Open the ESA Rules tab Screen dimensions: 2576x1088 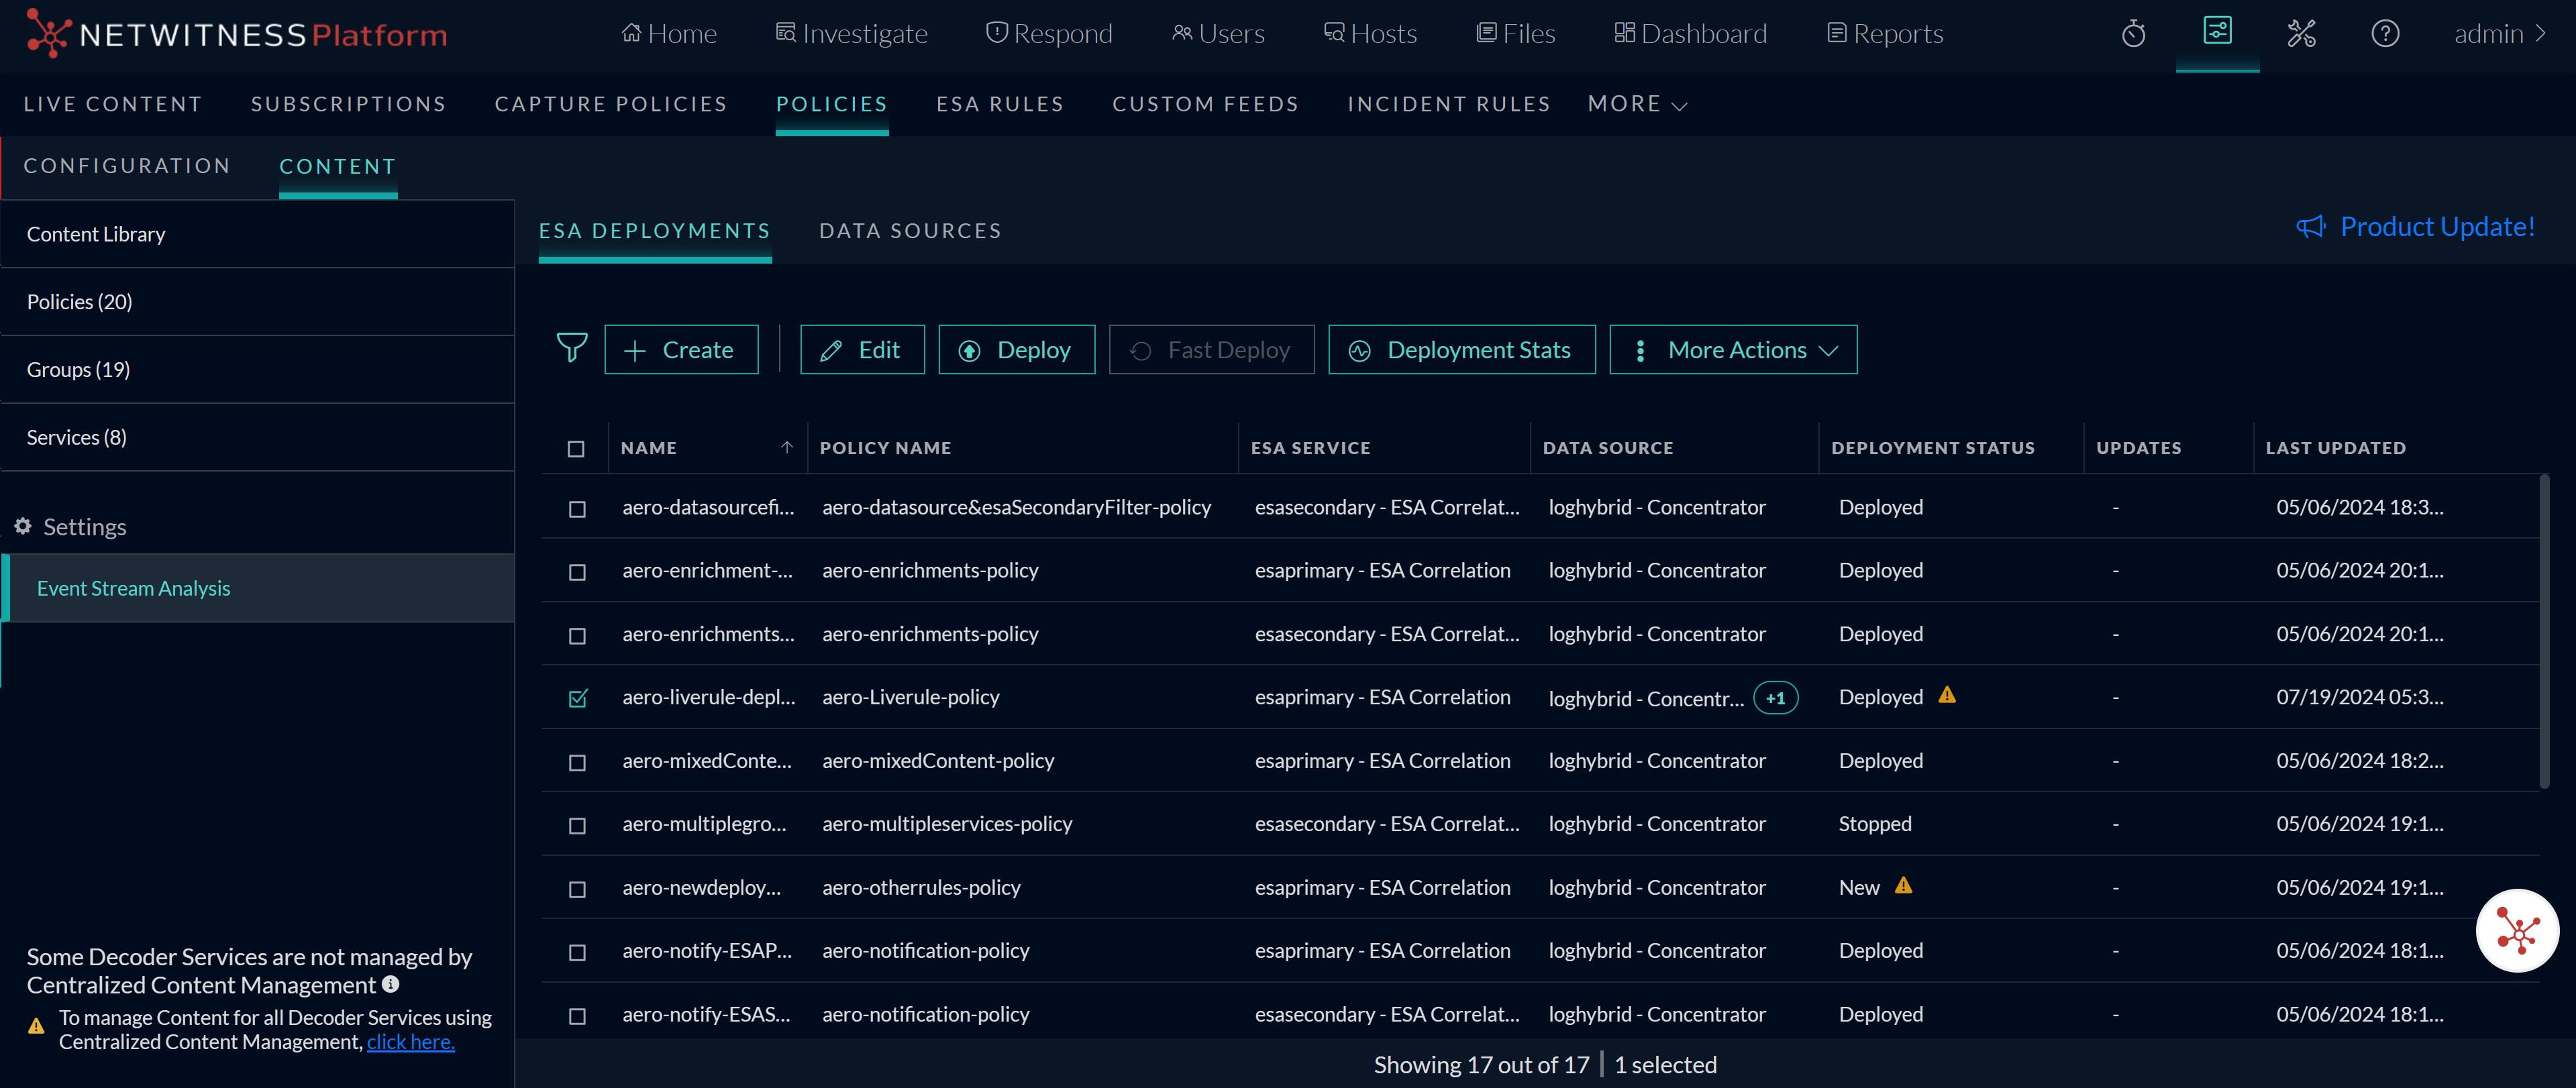click(999, 104)
